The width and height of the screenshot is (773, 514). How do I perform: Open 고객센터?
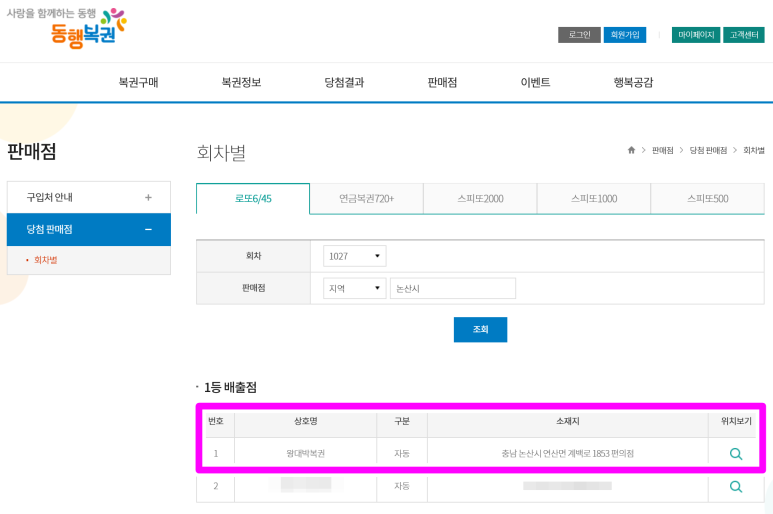pyautogui.click(x=743, y=35)
